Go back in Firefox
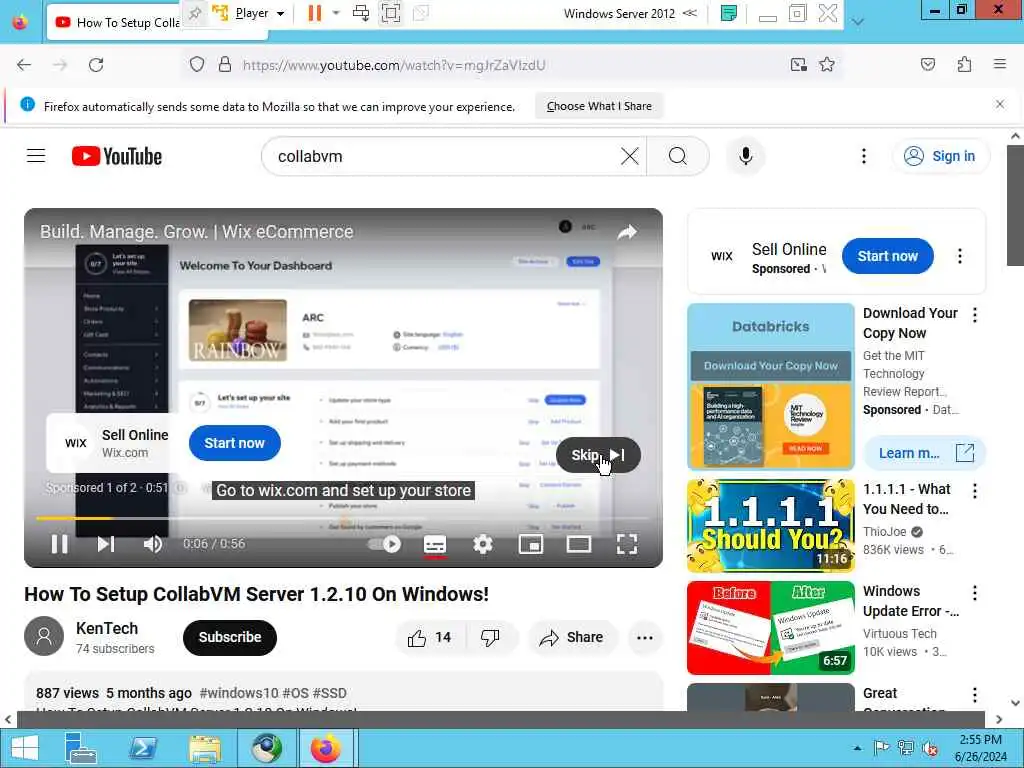Viewport: 1024px width, 768px height. (x=24, y=65)
